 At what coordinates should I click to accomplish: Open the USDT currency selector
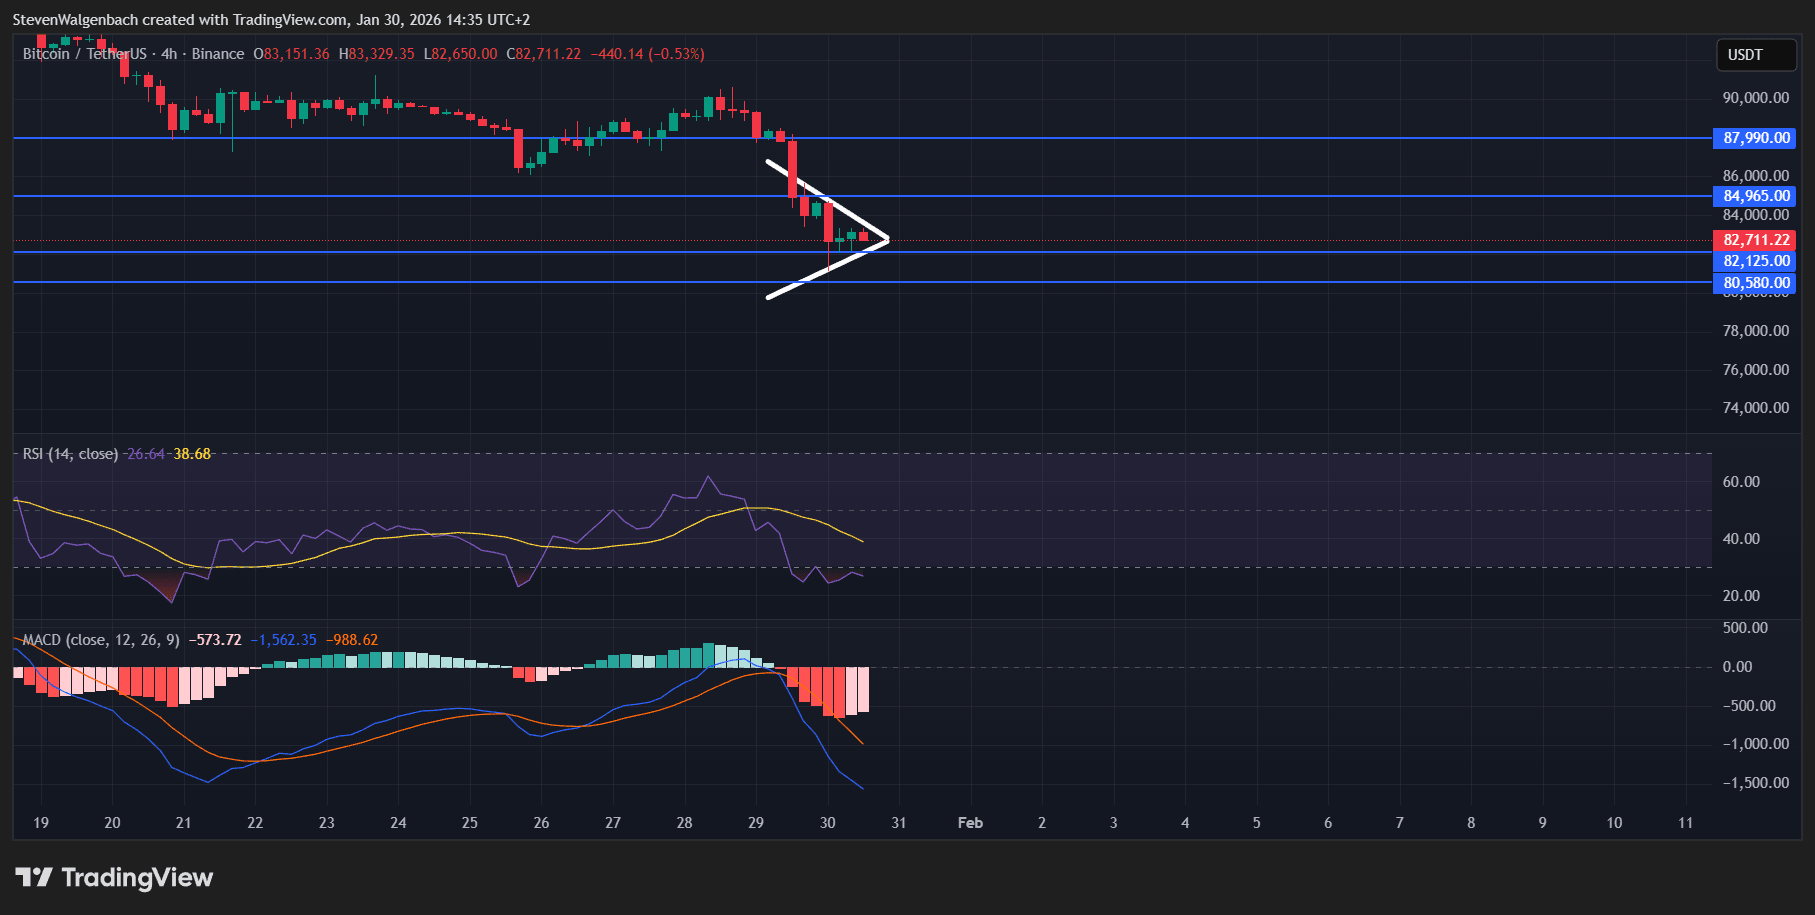(x=1756, y=55)
